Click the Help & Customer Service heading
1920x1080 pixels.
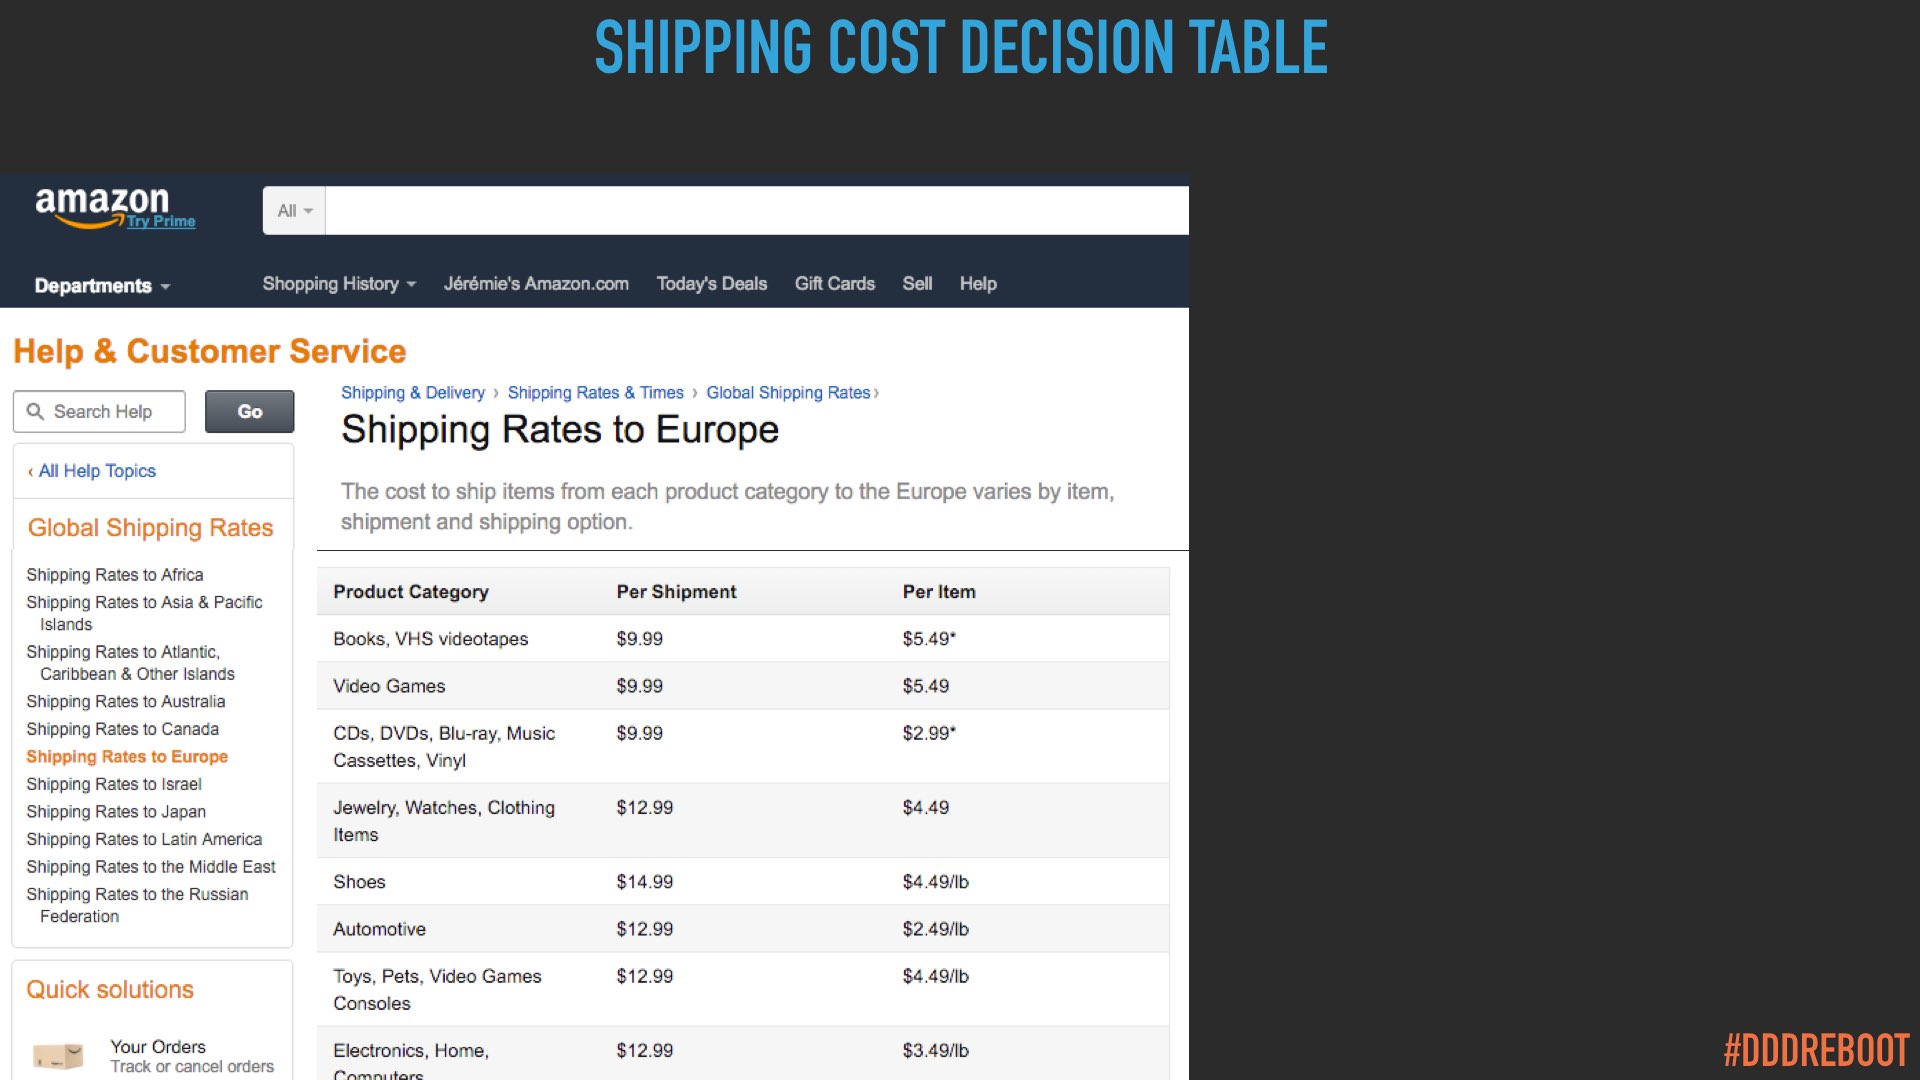[x=210, y=351]
